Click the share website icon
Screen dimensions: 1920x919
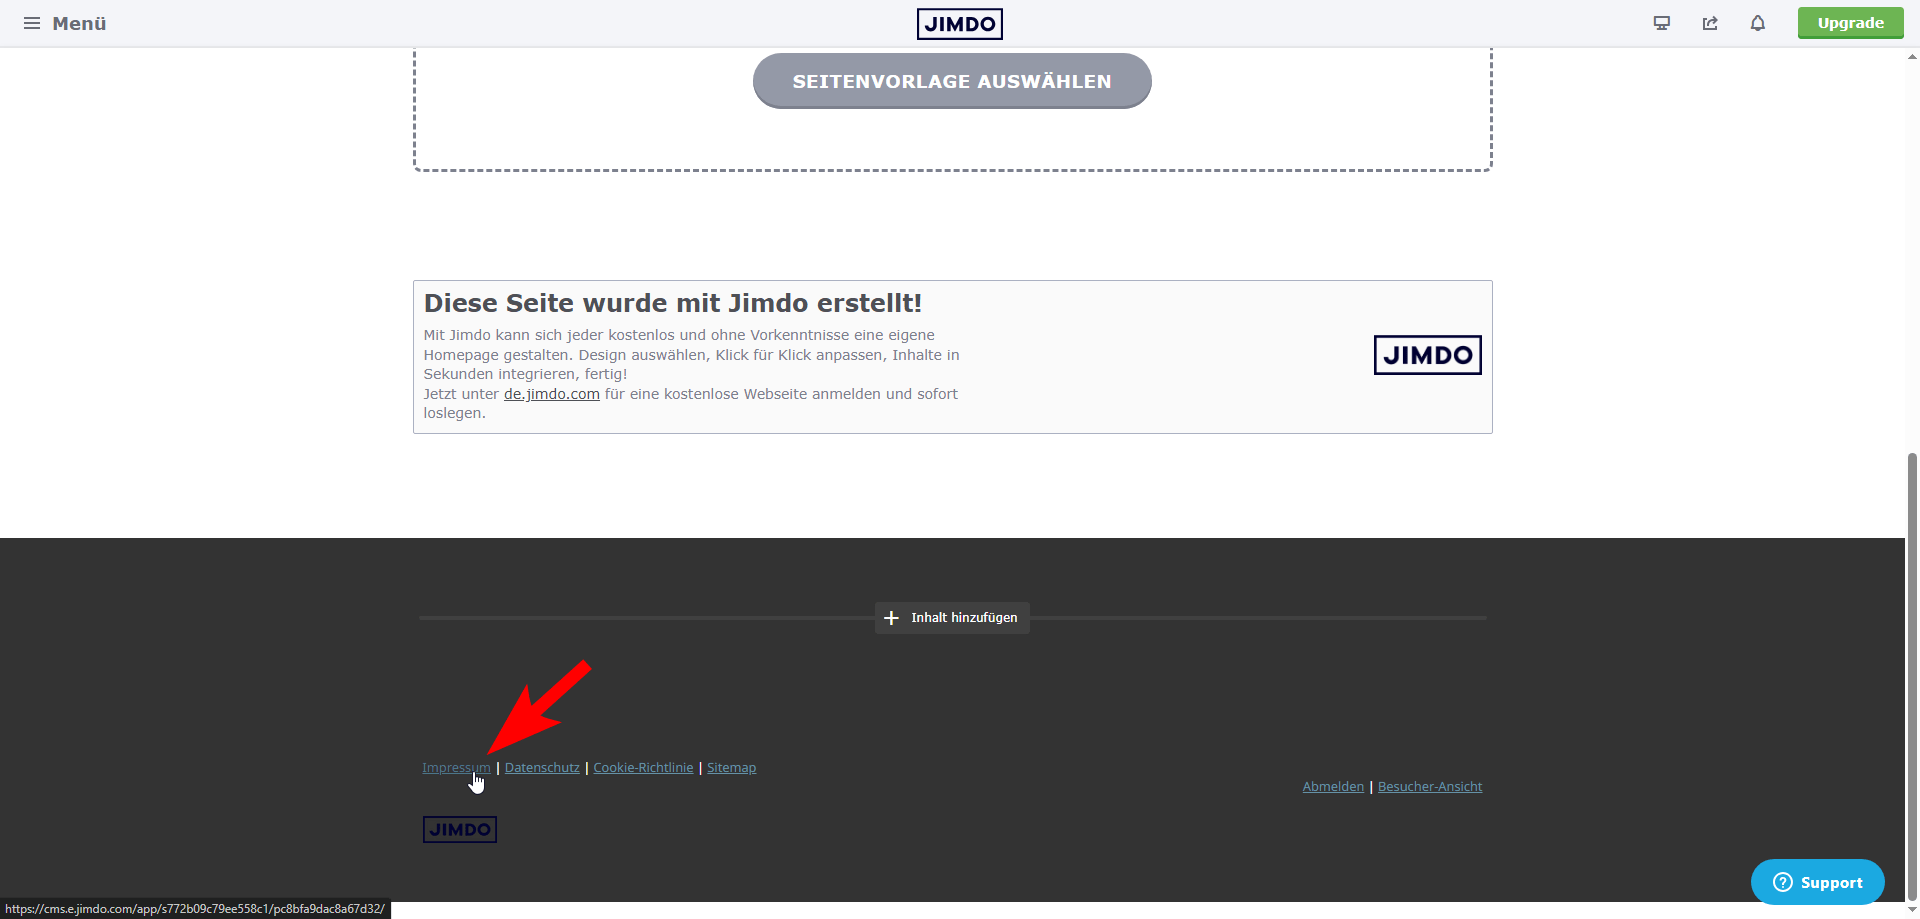click(x=1710, y=23)
